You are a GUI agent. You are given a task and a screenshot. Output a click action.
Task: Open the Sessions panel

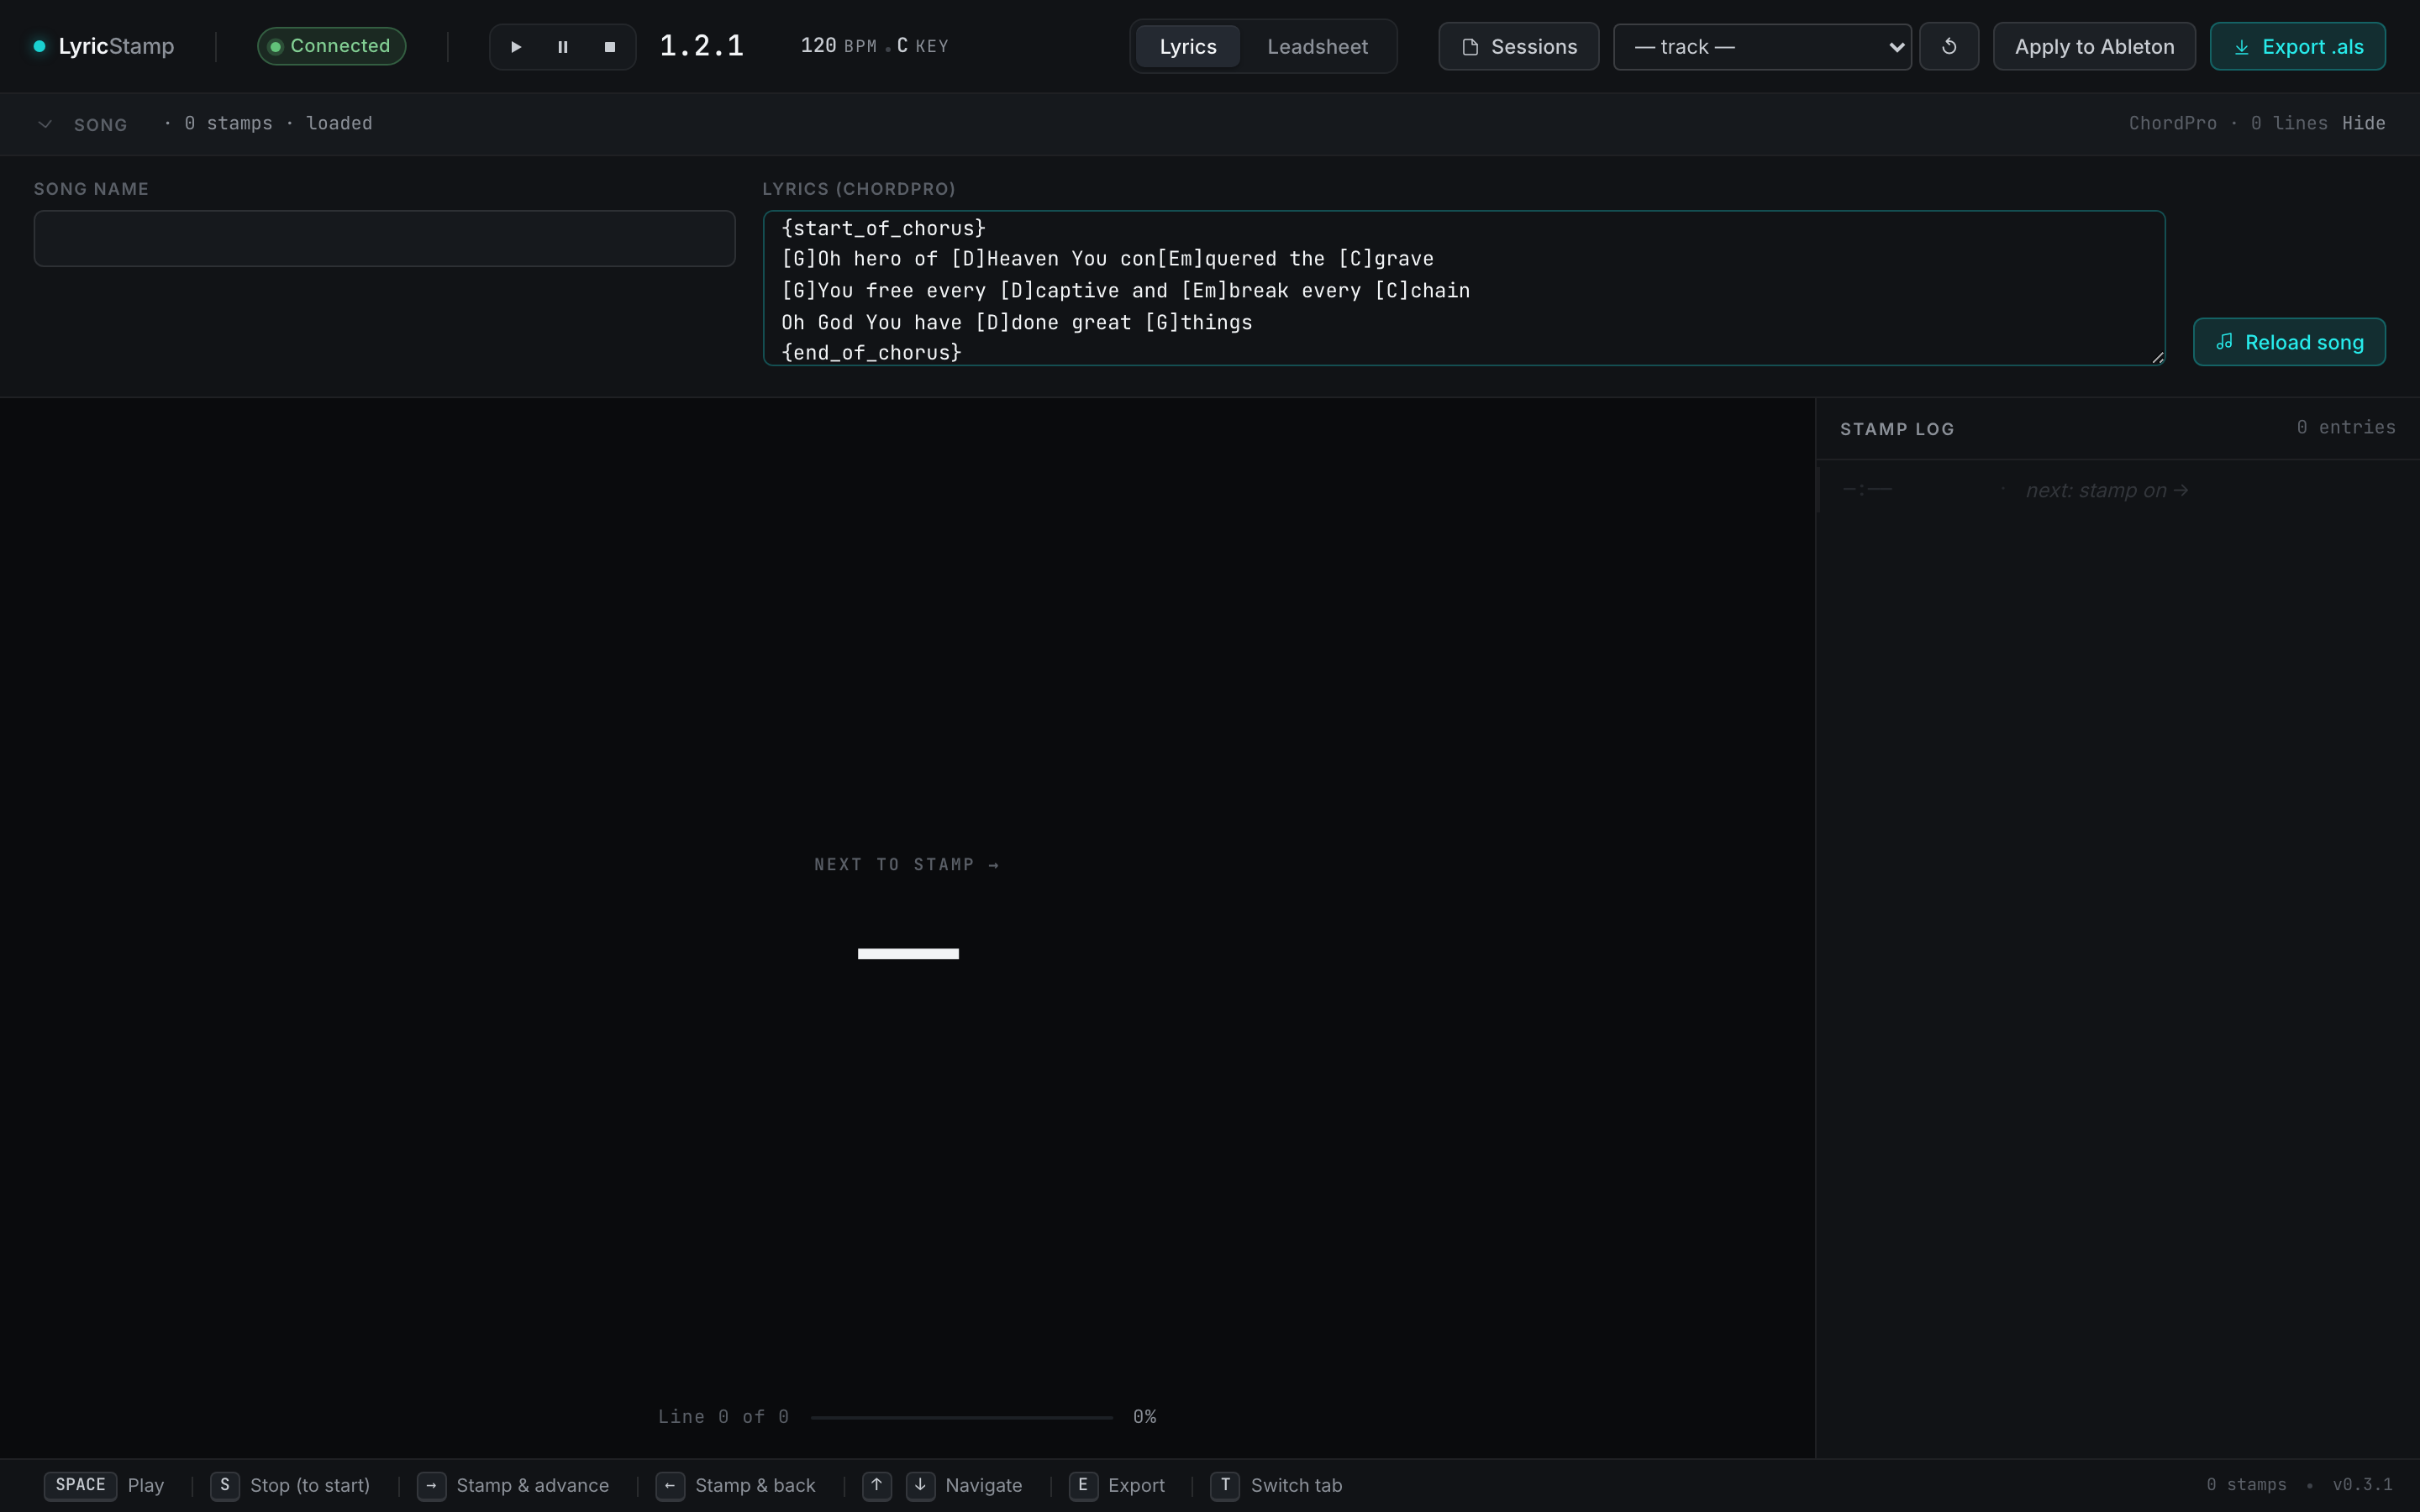[1518, 47]
